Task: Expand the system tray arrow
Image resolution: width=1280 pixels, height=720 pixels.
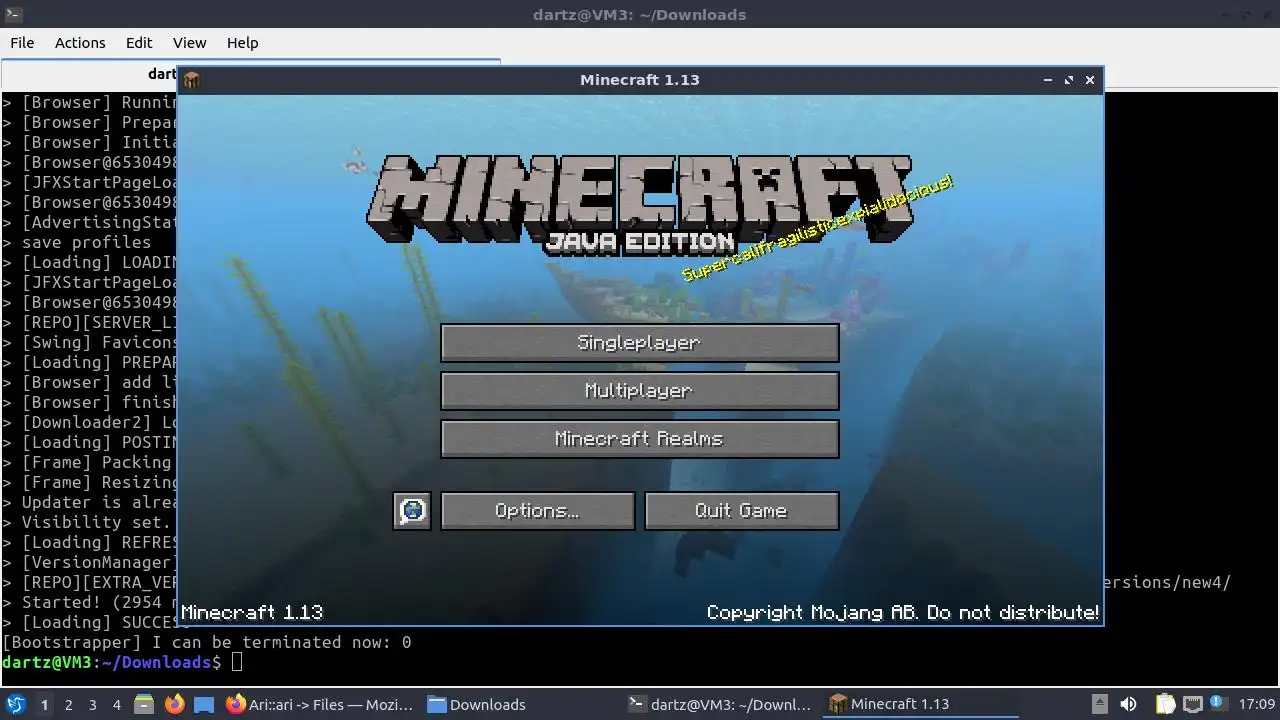Action: point(1099,704)
